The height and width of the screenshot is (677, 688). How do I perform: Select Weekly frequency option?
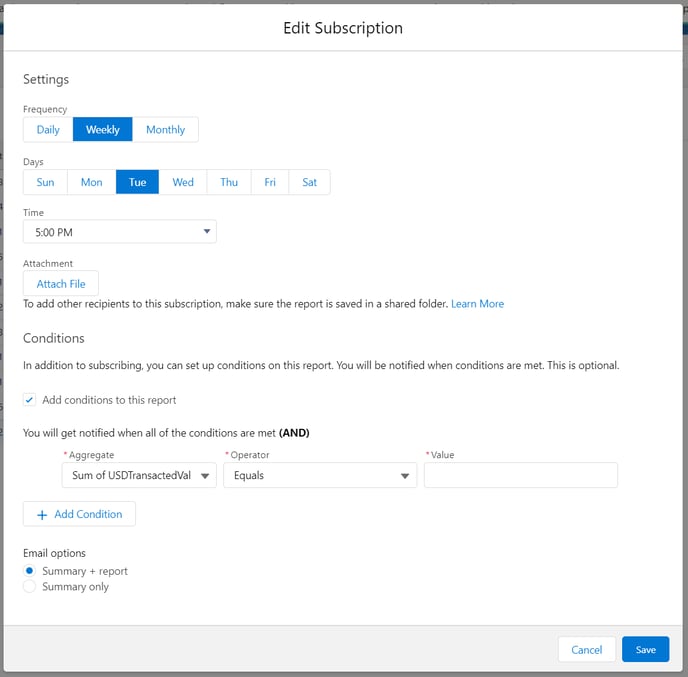pos(103,130)
